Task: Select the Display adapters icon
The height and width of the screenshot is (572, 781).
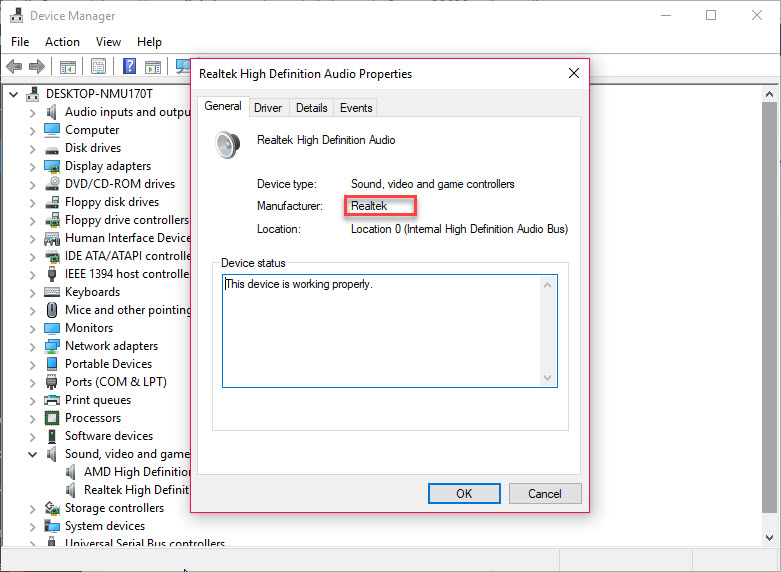Action: click(52, 166)
